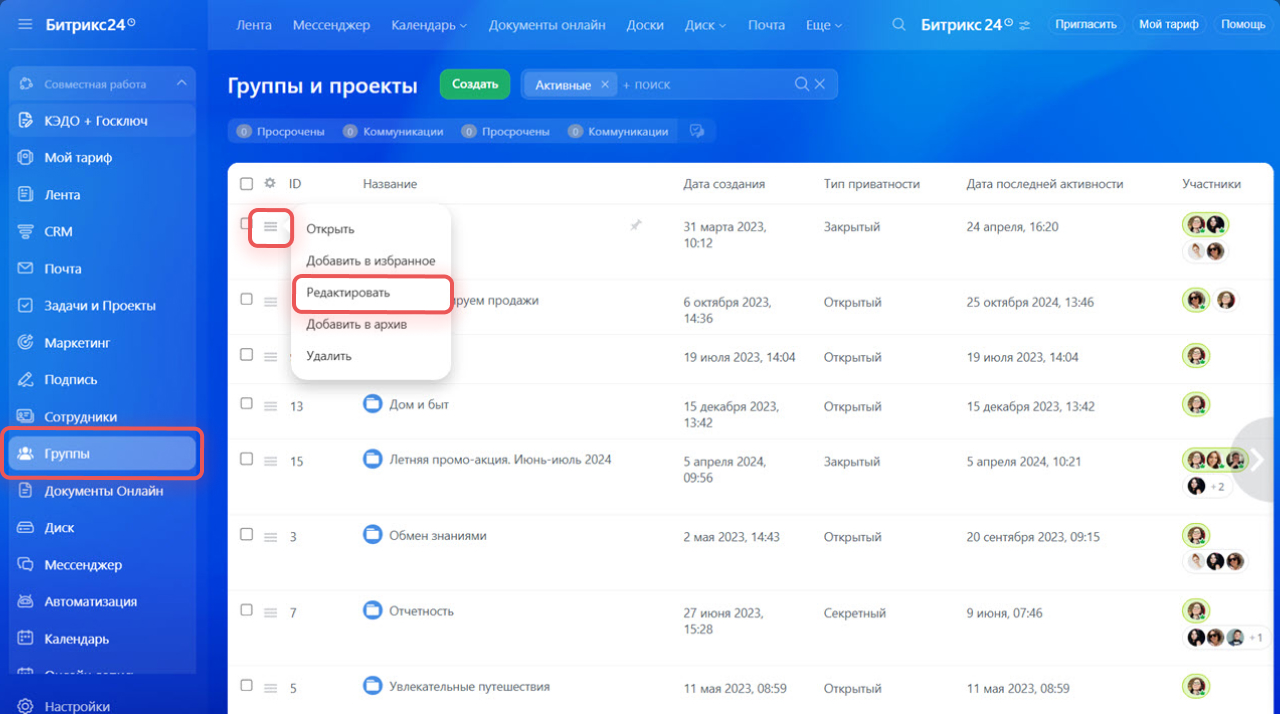Image resolution: width=1280 pixels, height=714 pixels.
Task: Check the row created 19 июля 2023
Action: coord(247,354)
